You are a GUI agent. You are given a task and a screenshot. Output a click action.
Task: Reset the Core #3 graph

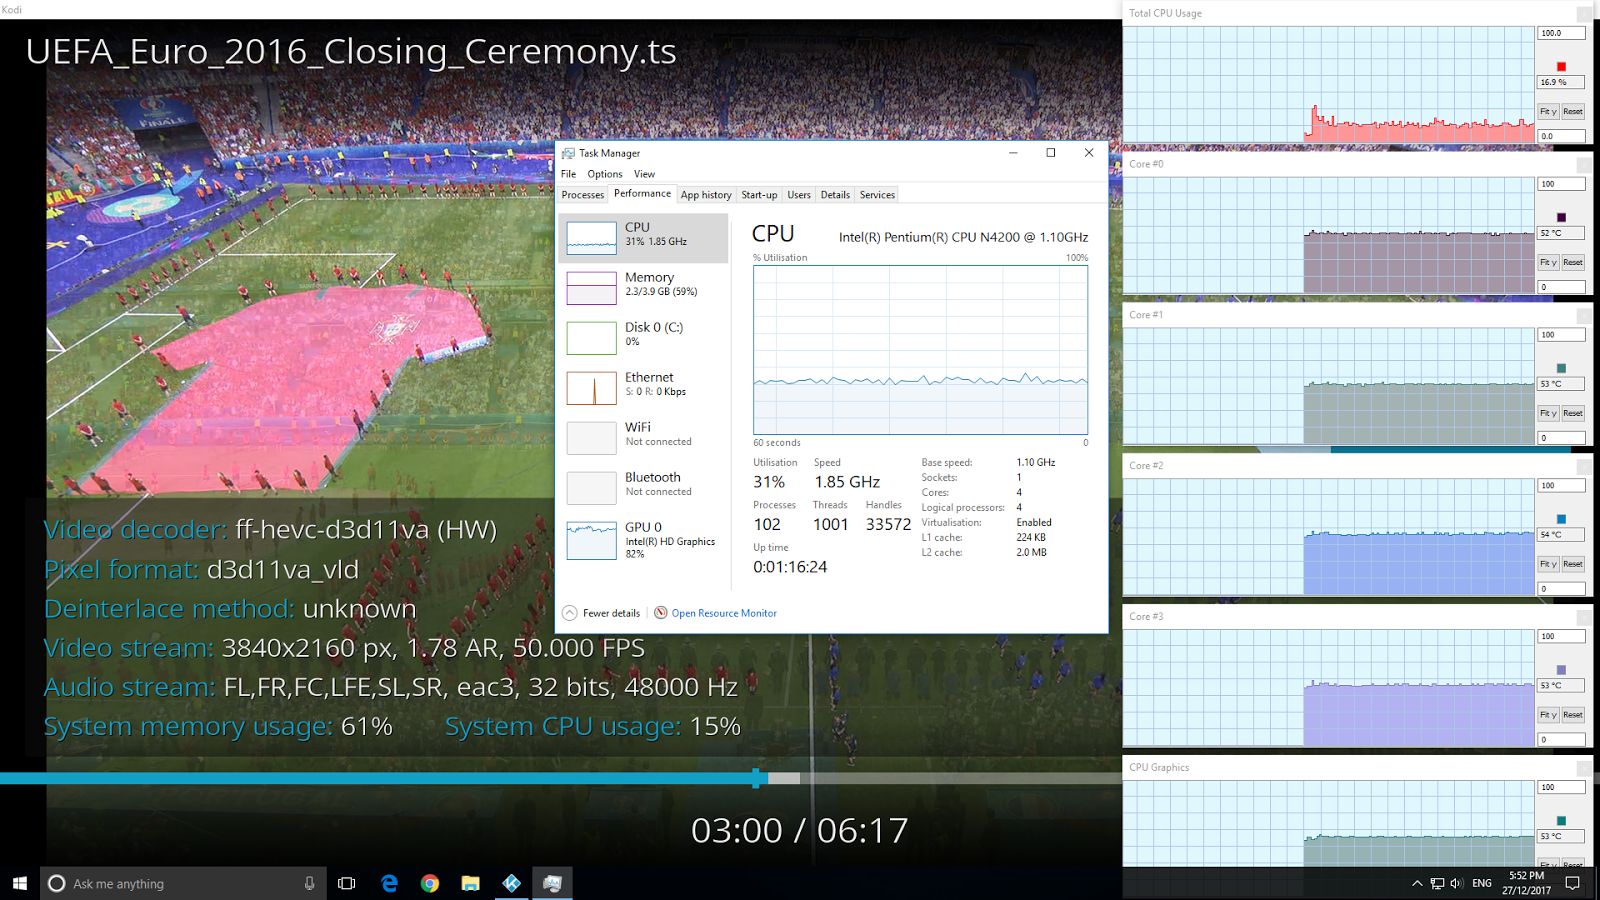[x=1573, y=716]
